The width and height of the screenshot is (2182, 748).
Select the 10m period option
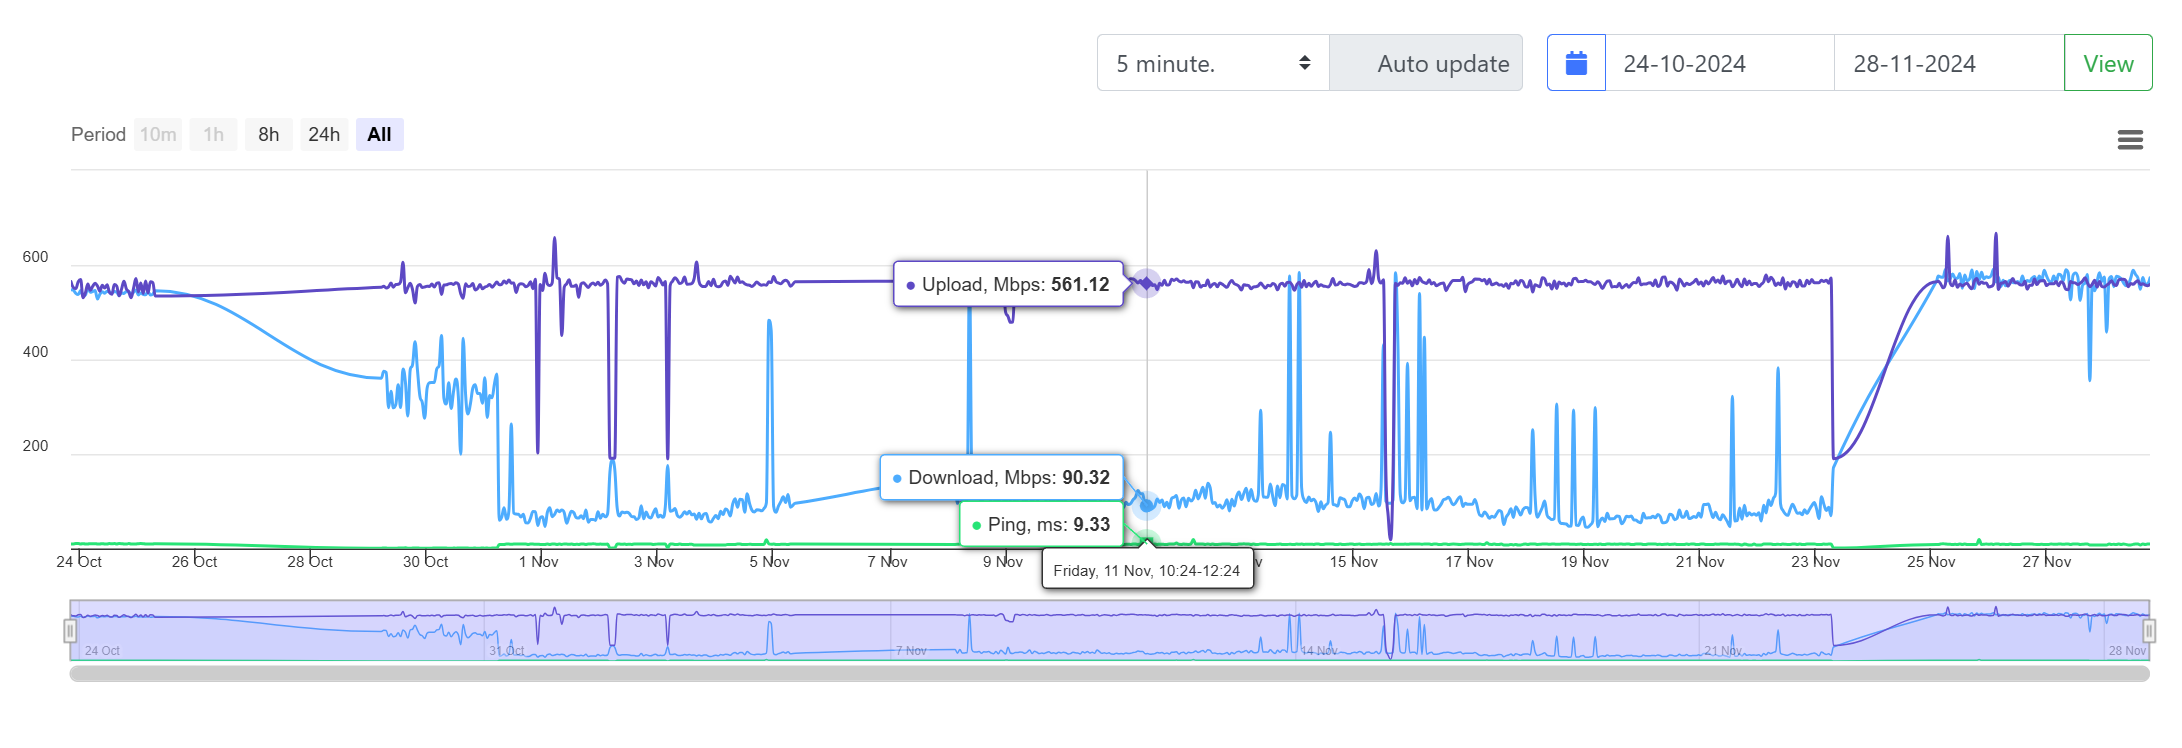coord(158,134)
